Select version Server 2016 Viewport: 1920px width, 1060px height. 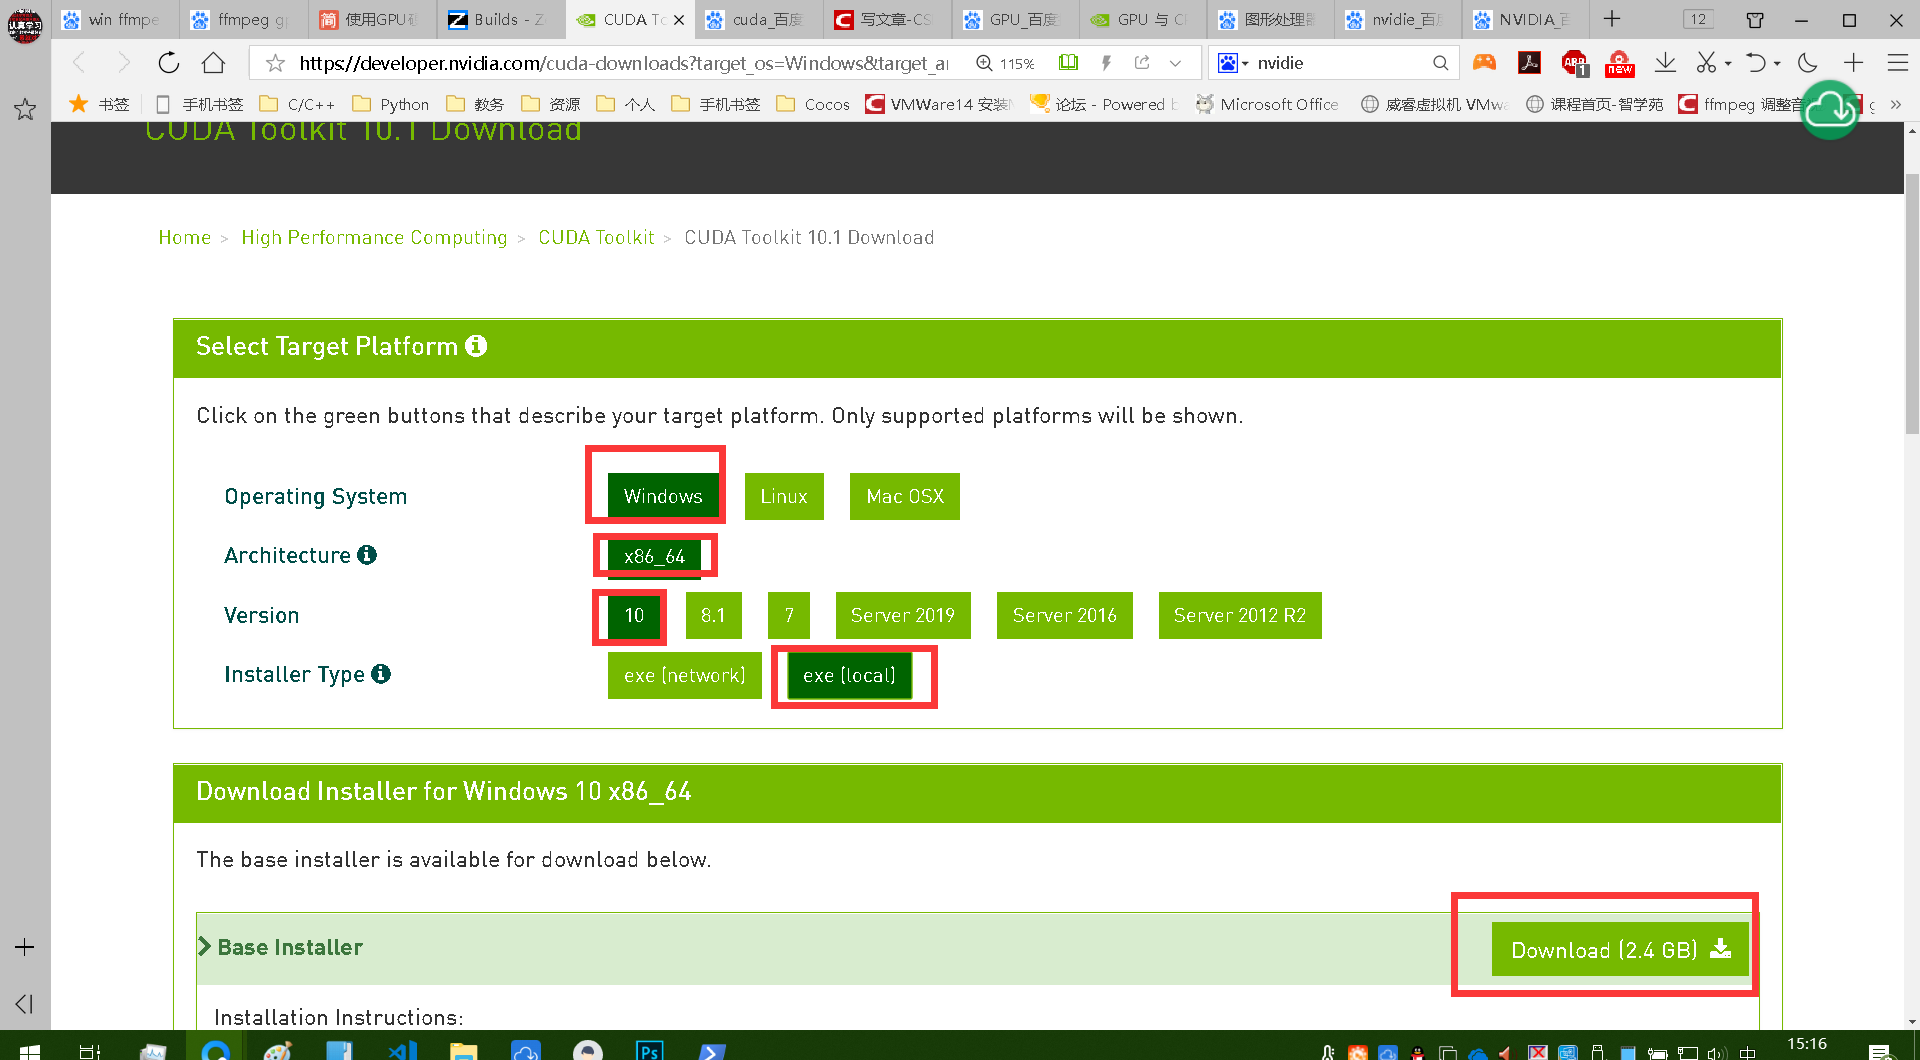click(1064, 615)
